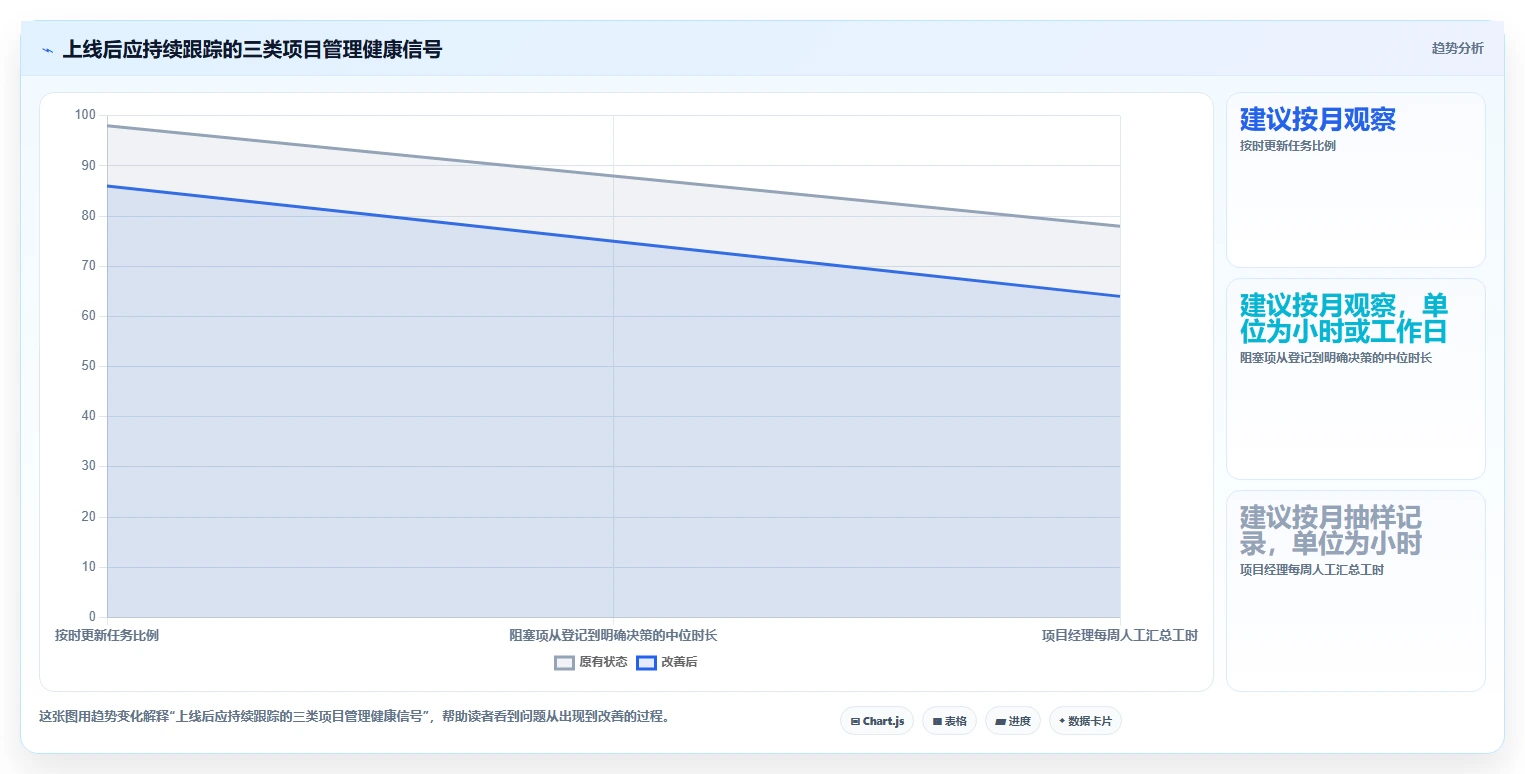The height and width of the screenshot is (774, 1525).
Task: Click the page title 上线后应持续跟踪的三类项目管理健康信号
Action: coord(252,49)
